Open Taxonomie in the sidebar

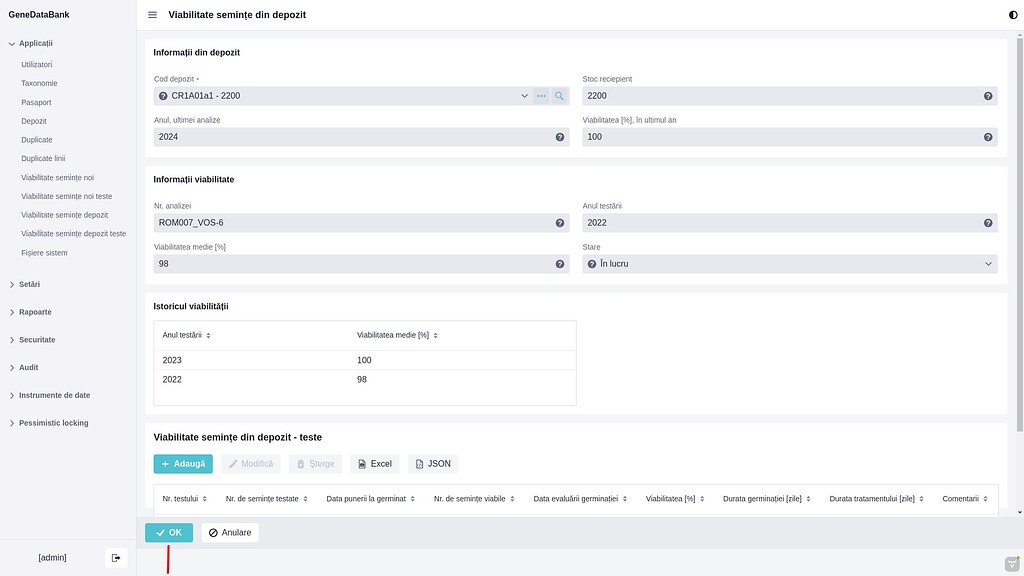[39, 84]
